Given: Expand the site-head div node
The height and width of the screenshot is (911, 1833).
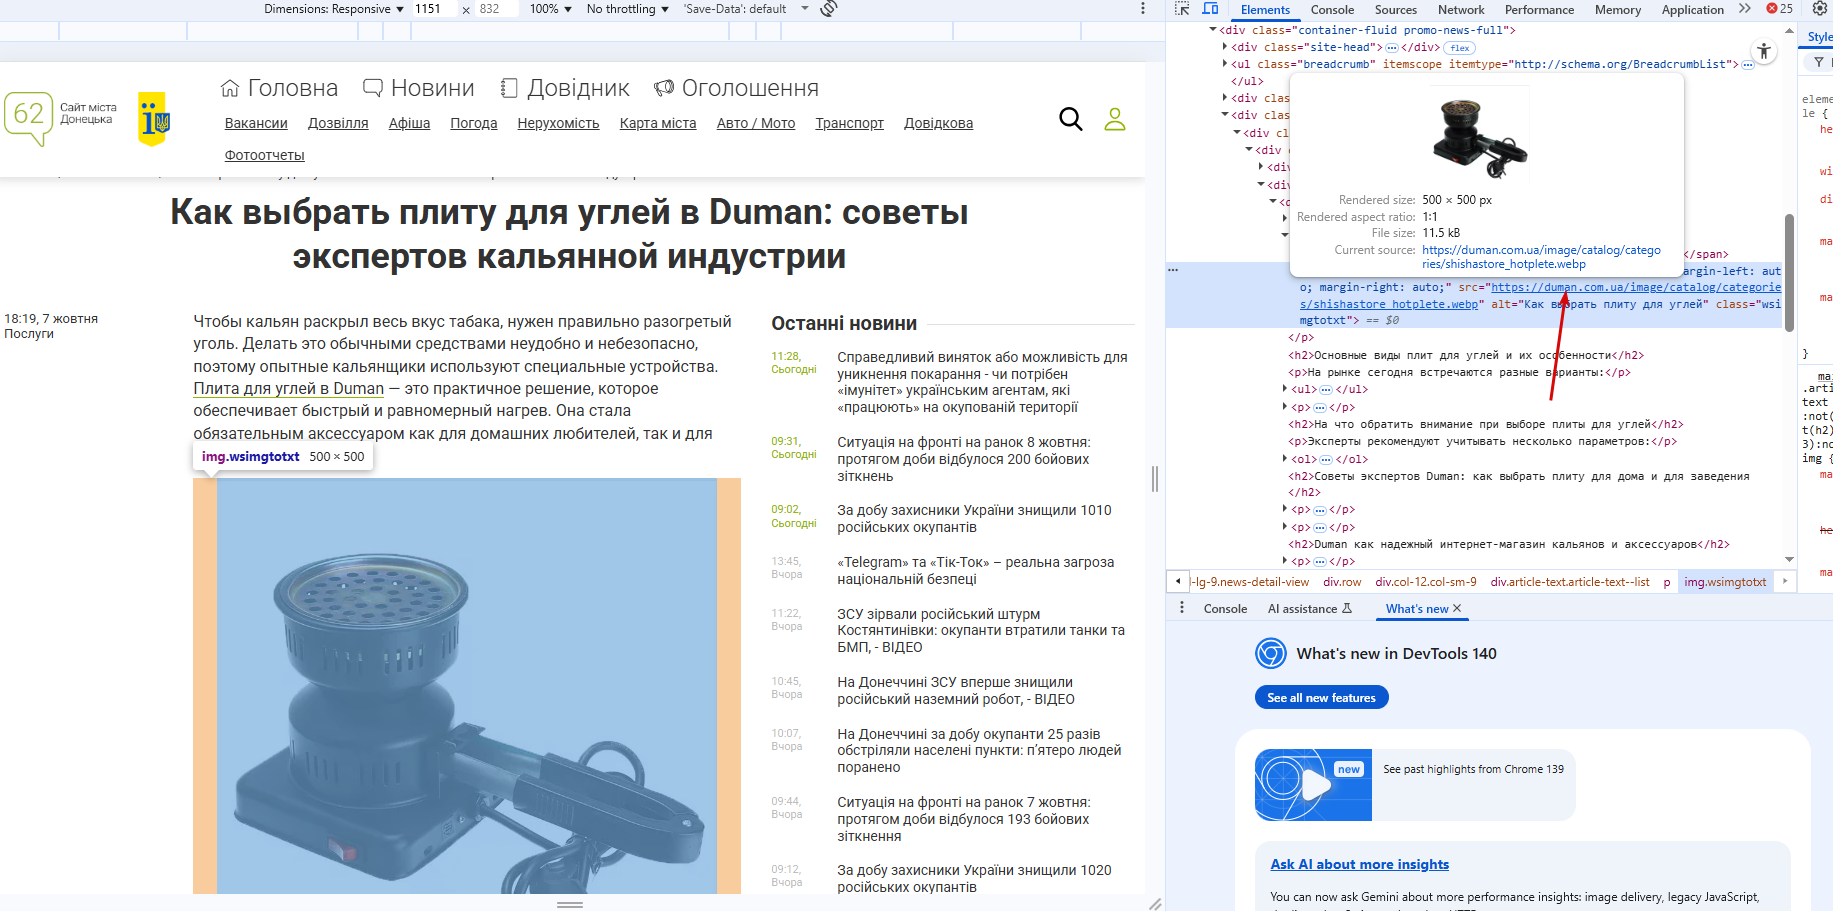Looking at the screenshot, I should pyautogui.click(x=1225, y=47).
